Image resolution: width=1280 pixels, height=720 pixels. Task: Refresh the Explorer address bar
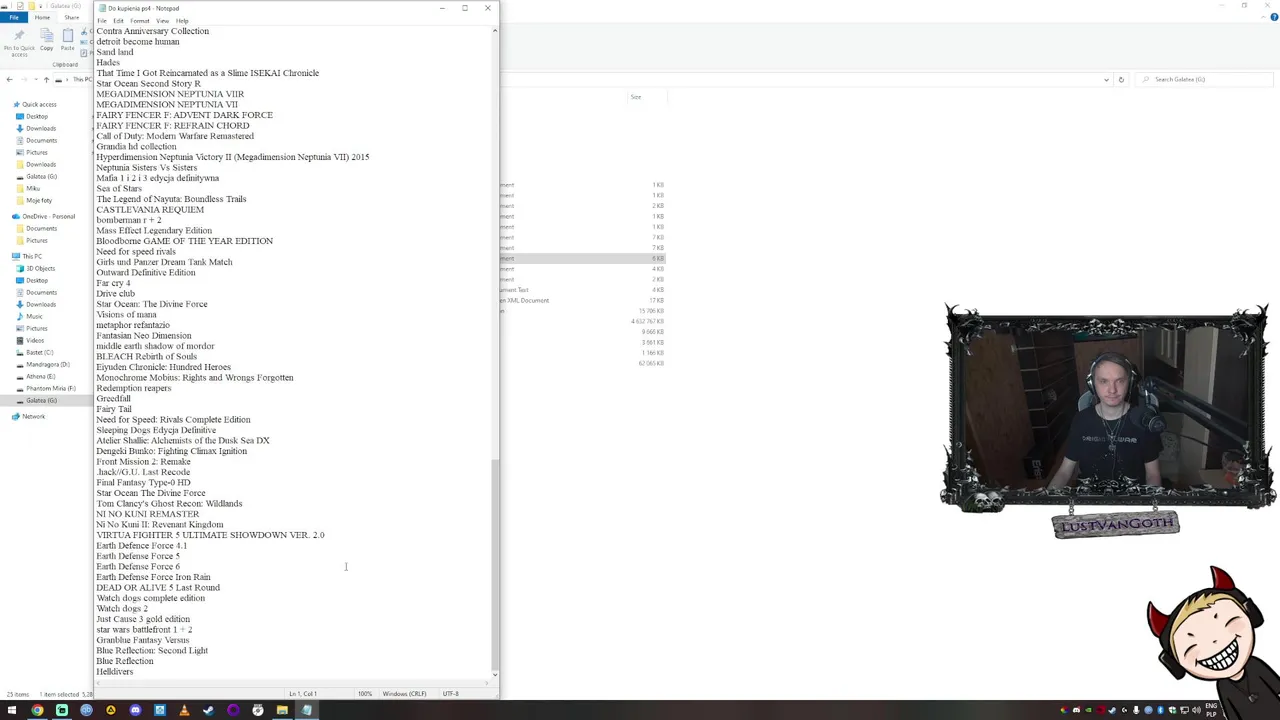pyautogui.click(x=1121, y=79)
